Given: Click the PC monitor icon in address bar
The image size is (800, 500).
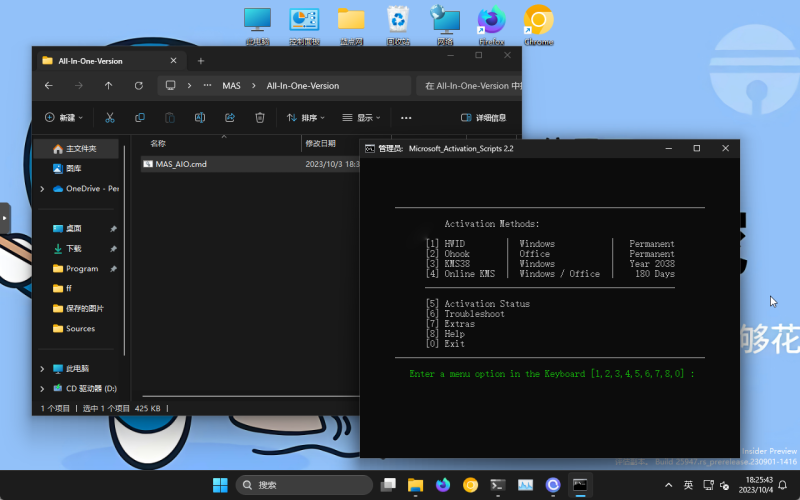Looking at the screenshot, I should pyautogui.click(x=170, y=85).
